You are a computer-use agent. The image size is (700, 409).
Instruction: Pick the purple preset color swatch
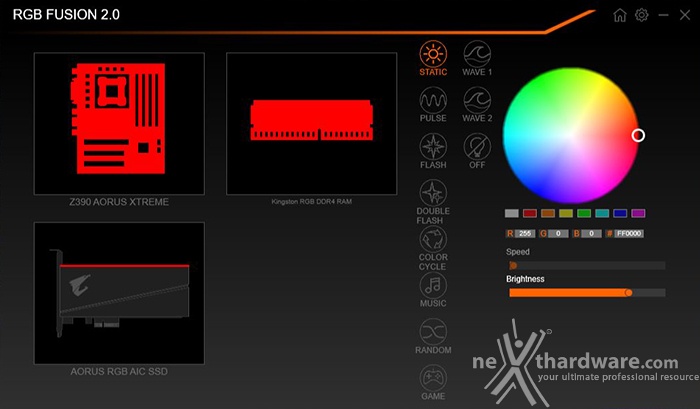pyautogui.click(x=638, y=213)
